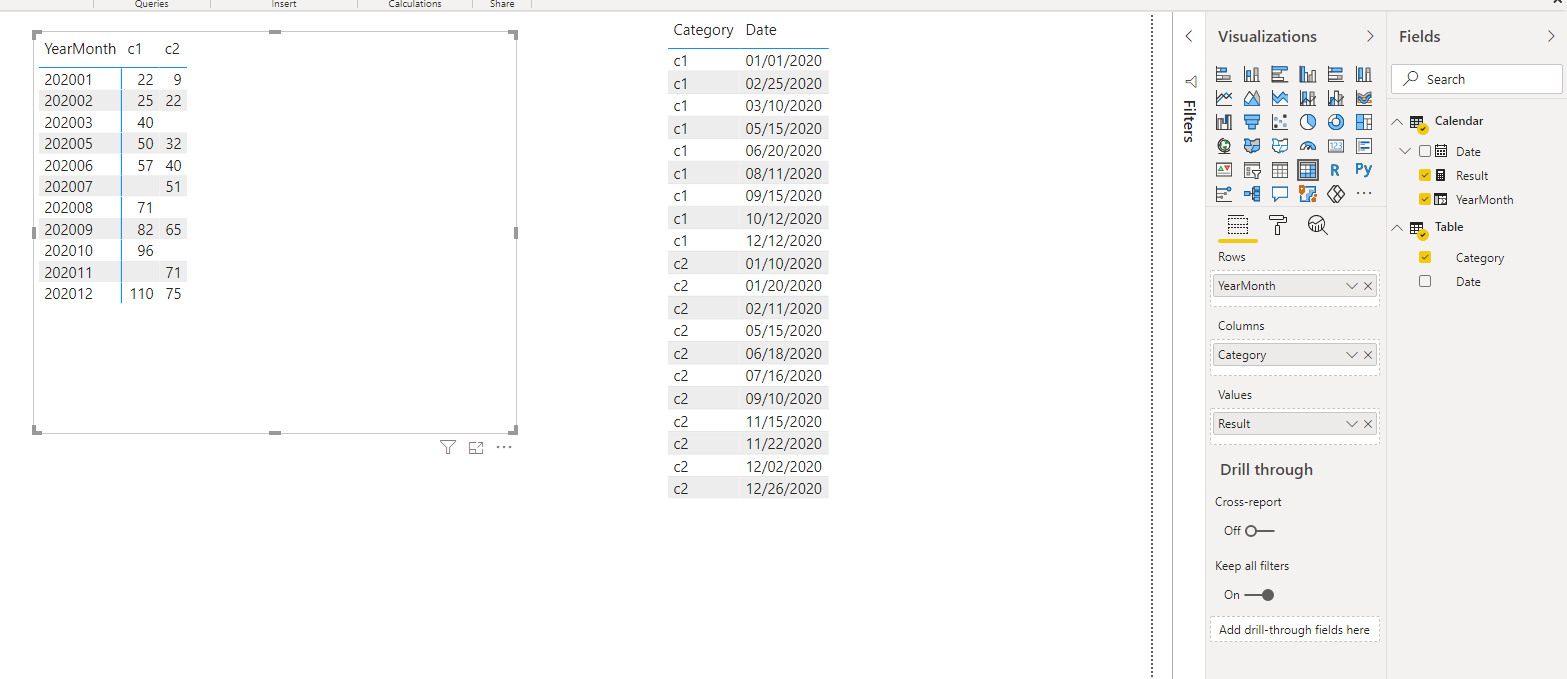
Task: Check the Date checkbox under Calendar
Action: coord(1425,151)
